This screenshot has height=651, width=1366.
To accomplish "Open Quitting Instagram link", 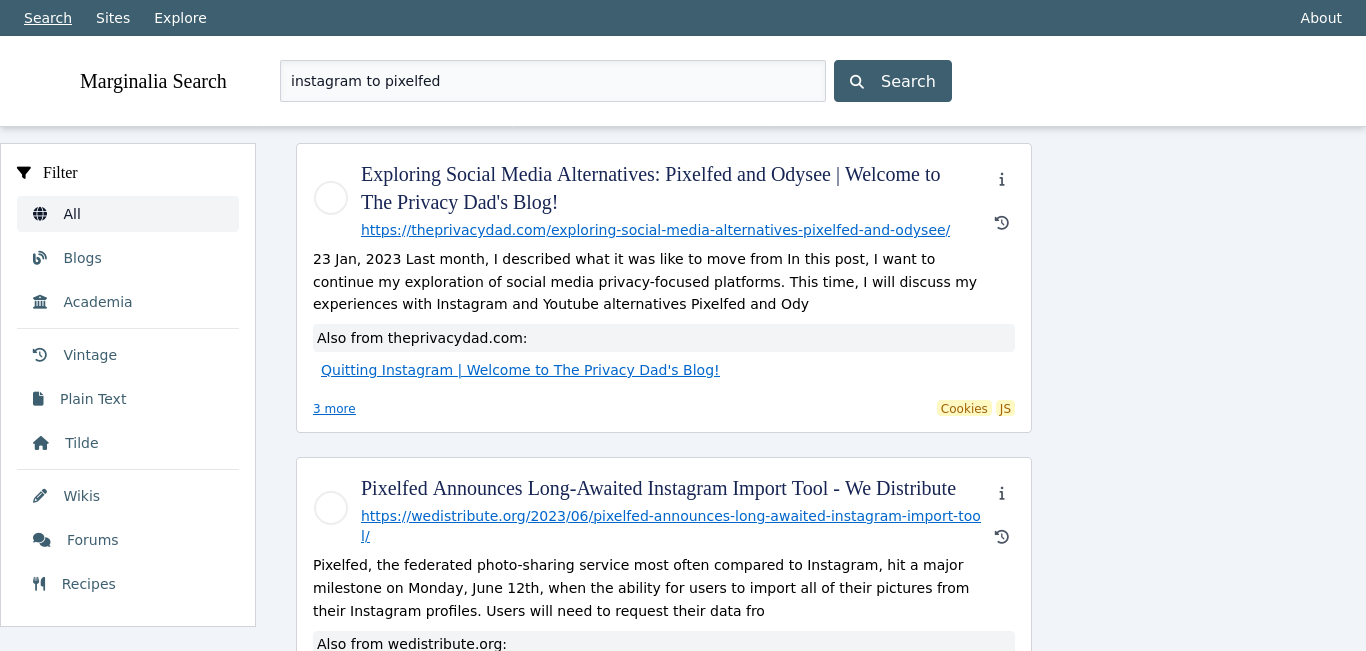I will tap(520, 370).
